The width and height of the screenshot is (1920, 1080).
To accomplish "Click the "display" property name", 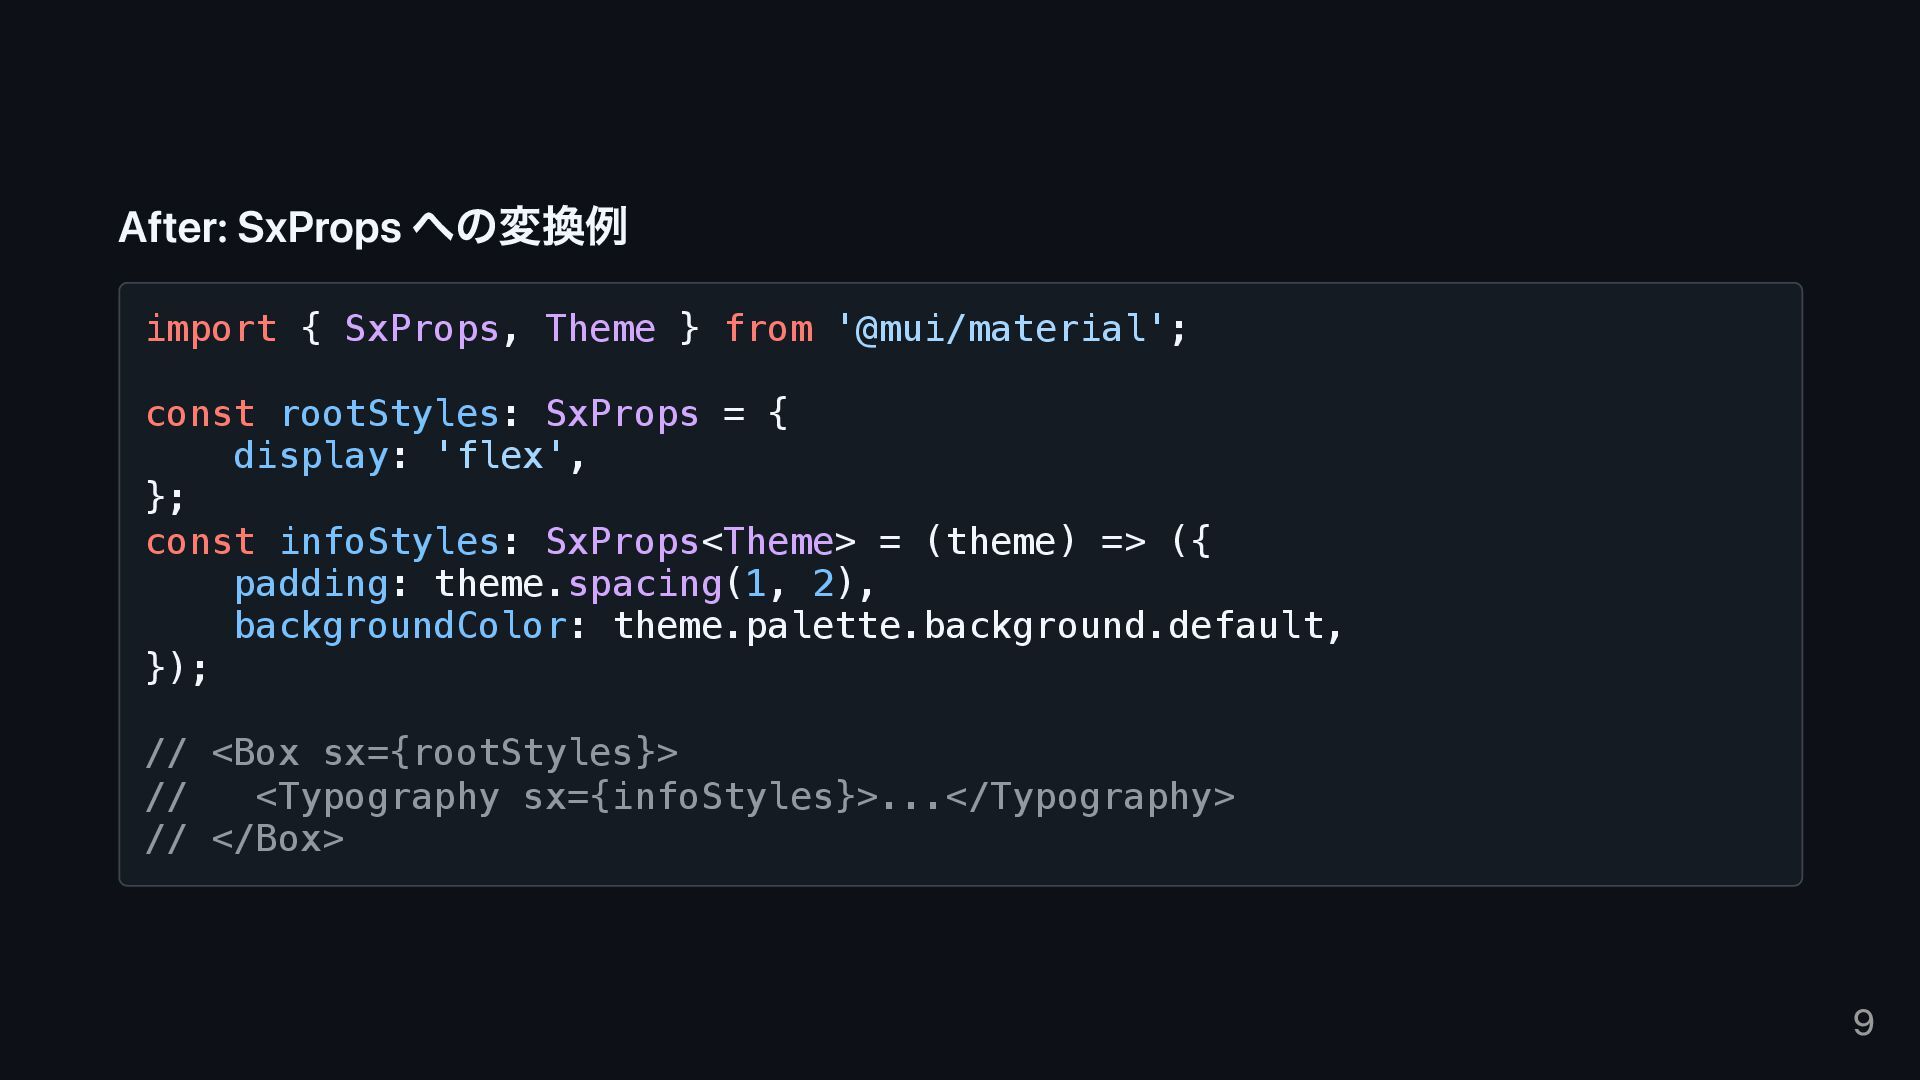I will point(311,456).
